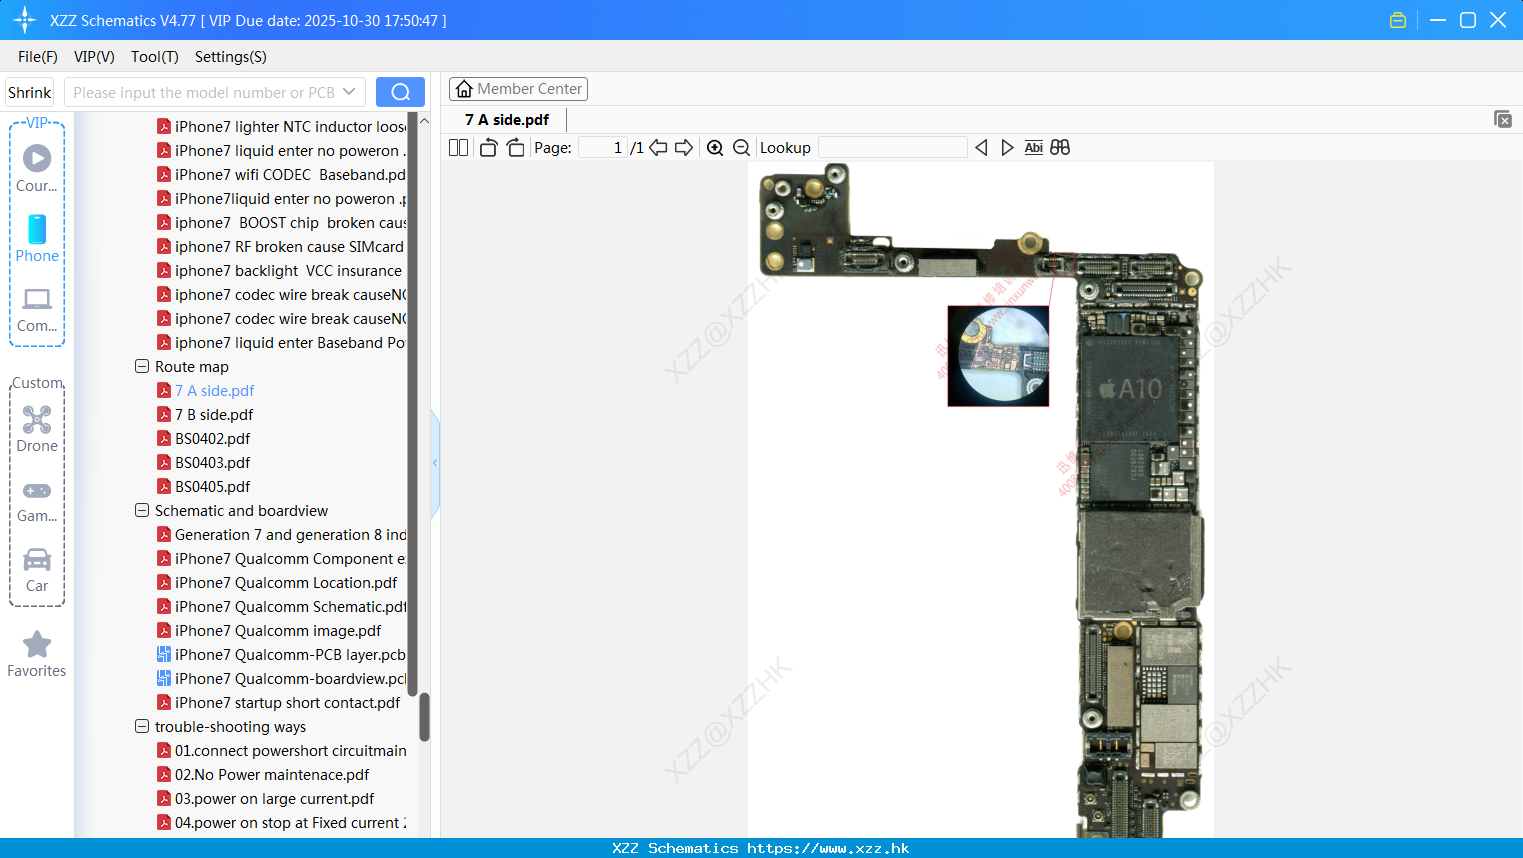Collapse the Route map folder
The width and height of the screenshot is (1523, 858).
point(142,366)
